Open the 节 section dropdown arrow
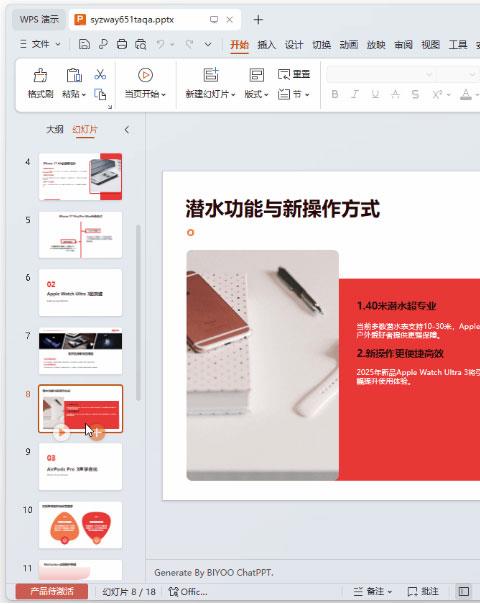 pos(307,95)
